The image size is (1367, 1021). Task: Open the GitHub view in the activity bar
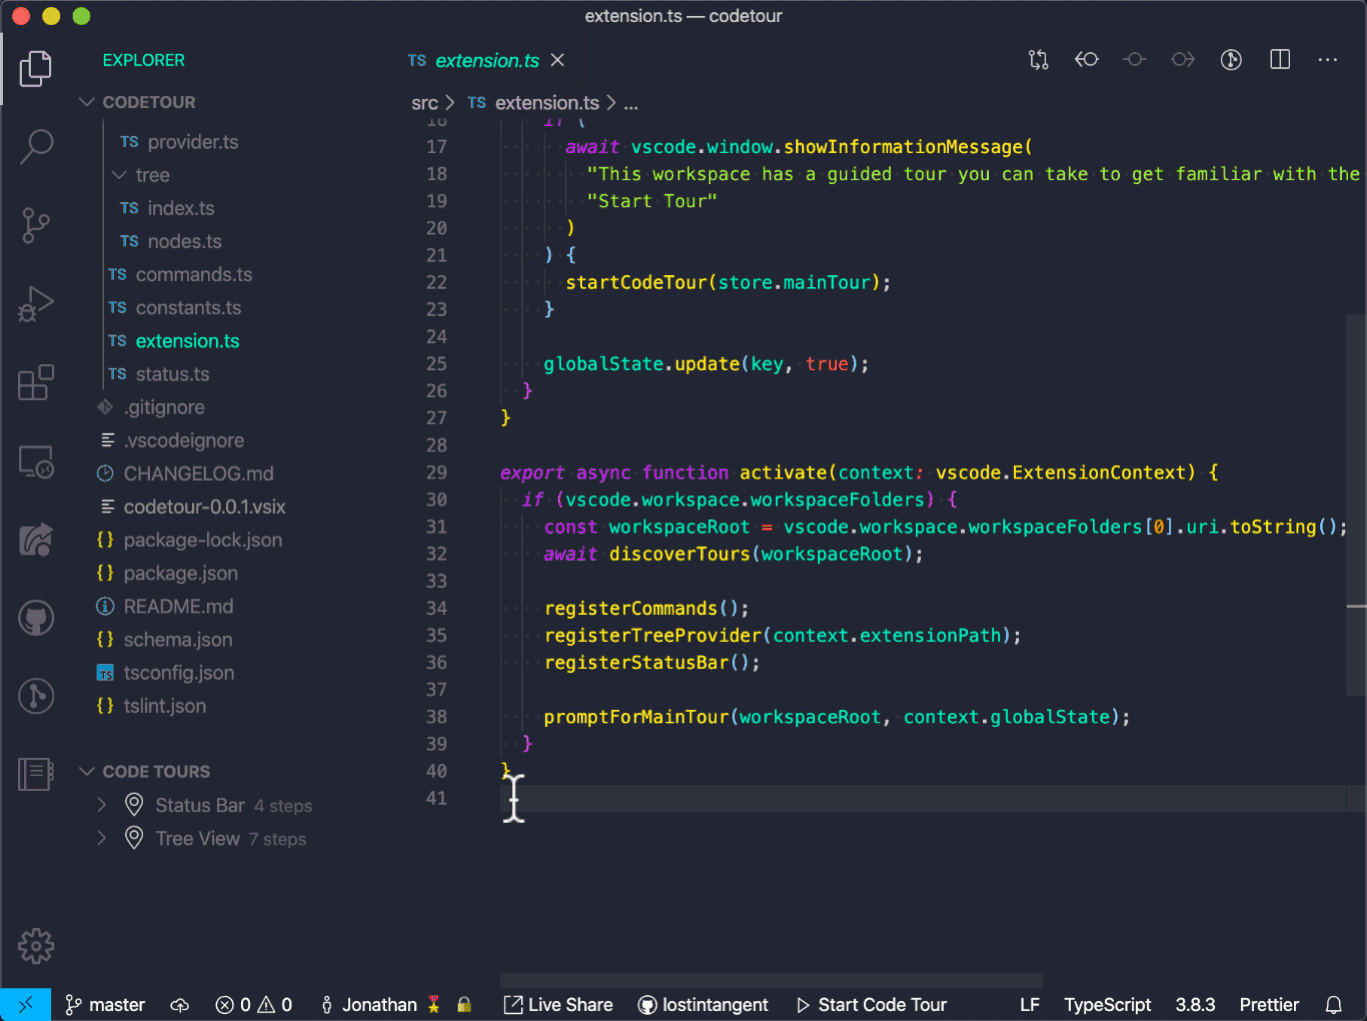tap(37, 617)
